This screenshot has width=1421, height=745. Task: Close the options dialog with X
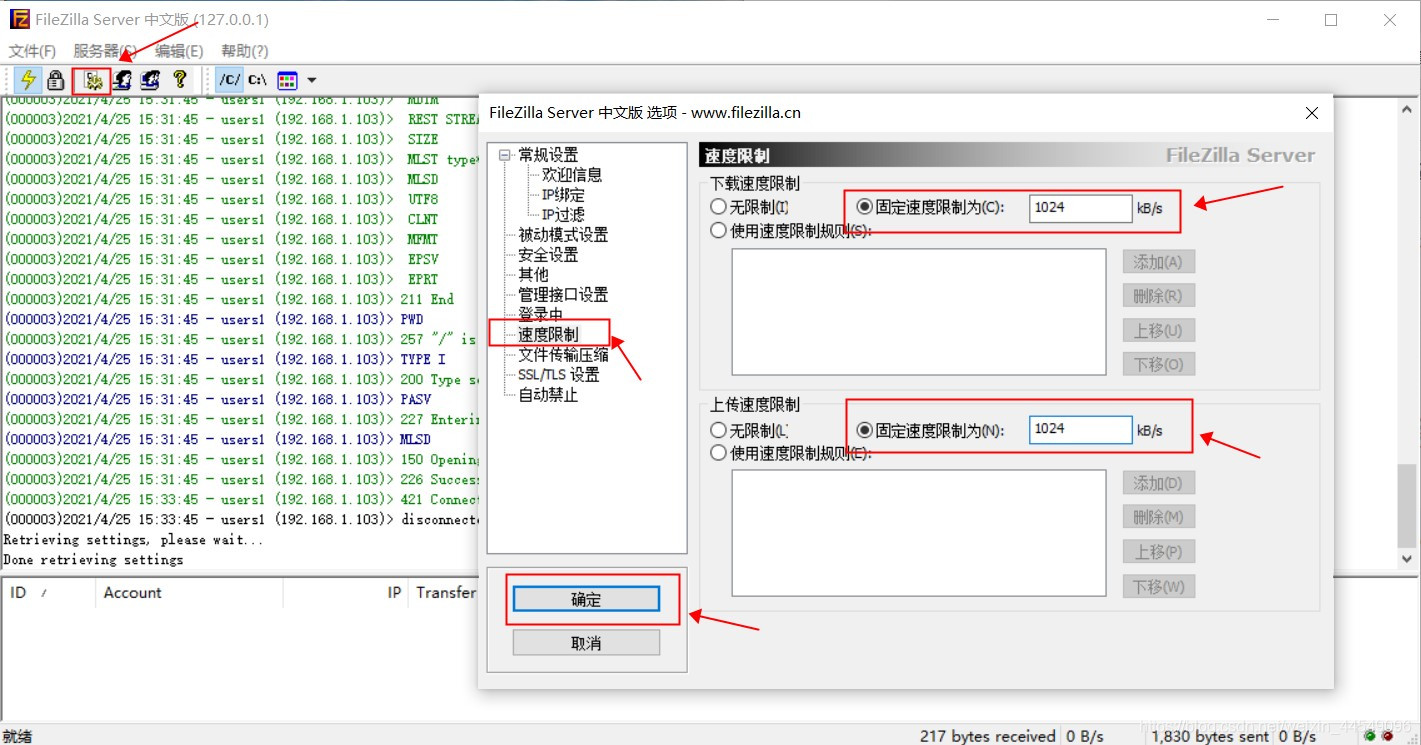(x=1312, y=113)
